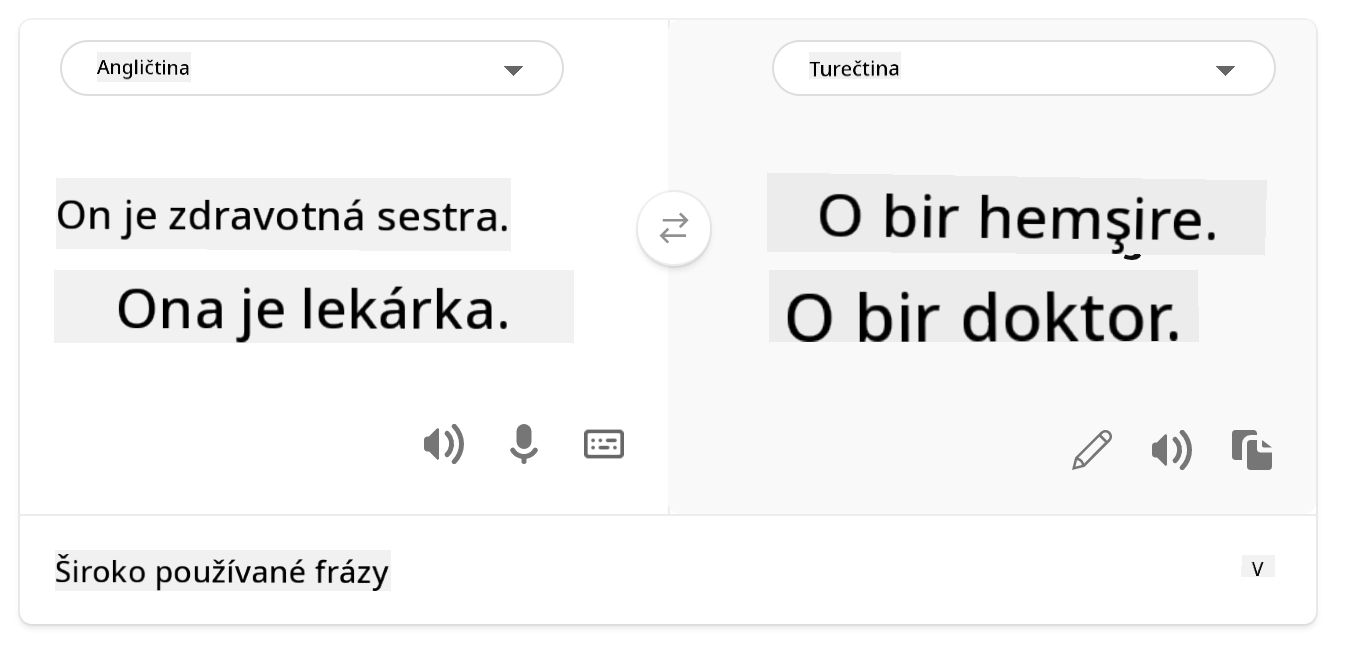
Task: Listen to the source text pronunciation
Action: pyautogui.click(x=443, y=444)
